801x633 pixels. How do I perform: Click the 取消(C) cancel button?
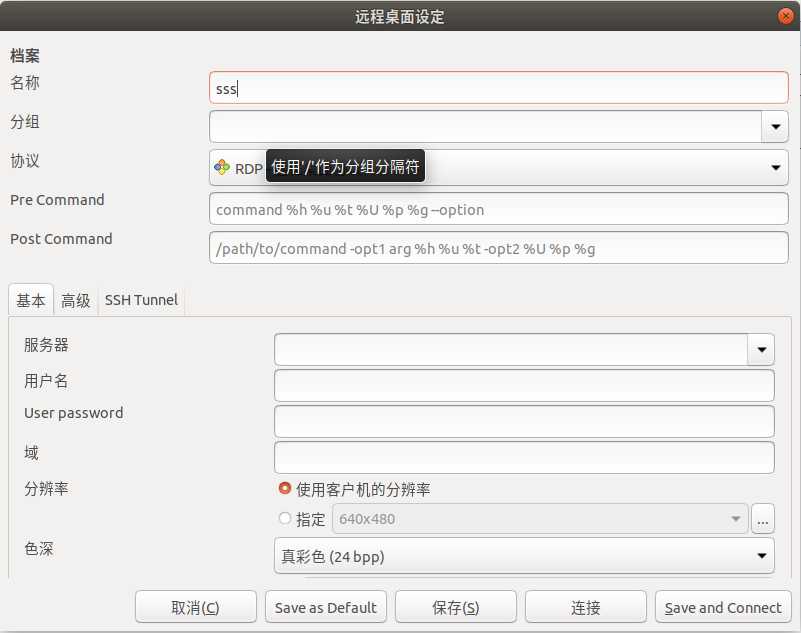(x=196, y=607)
